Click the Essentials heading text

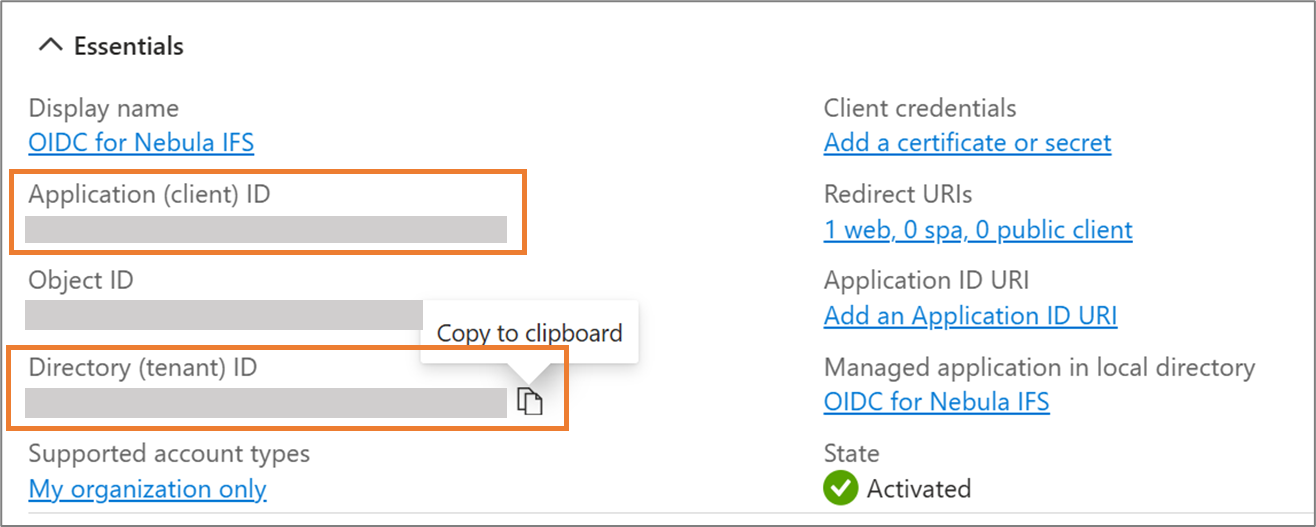click(x=129, y=46)
